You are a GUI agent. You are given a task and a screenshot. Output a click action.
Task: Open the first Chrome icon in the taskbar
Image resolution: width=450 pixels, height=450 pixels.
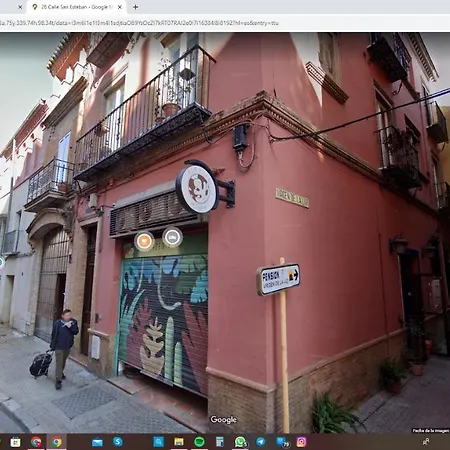(x=36, y=442)
